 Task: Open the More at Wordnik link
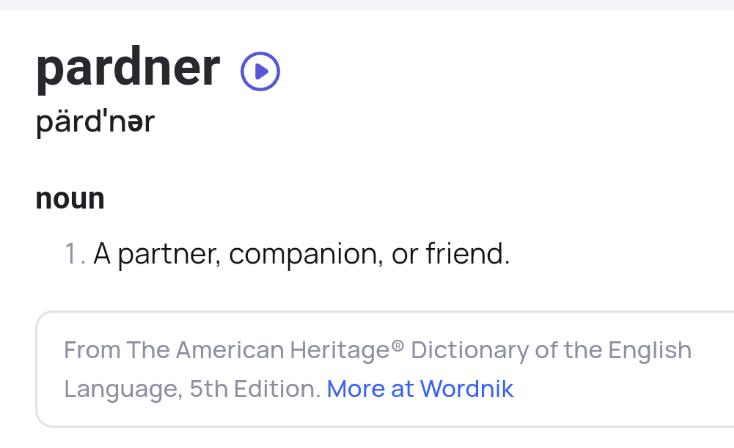(420, 389)
